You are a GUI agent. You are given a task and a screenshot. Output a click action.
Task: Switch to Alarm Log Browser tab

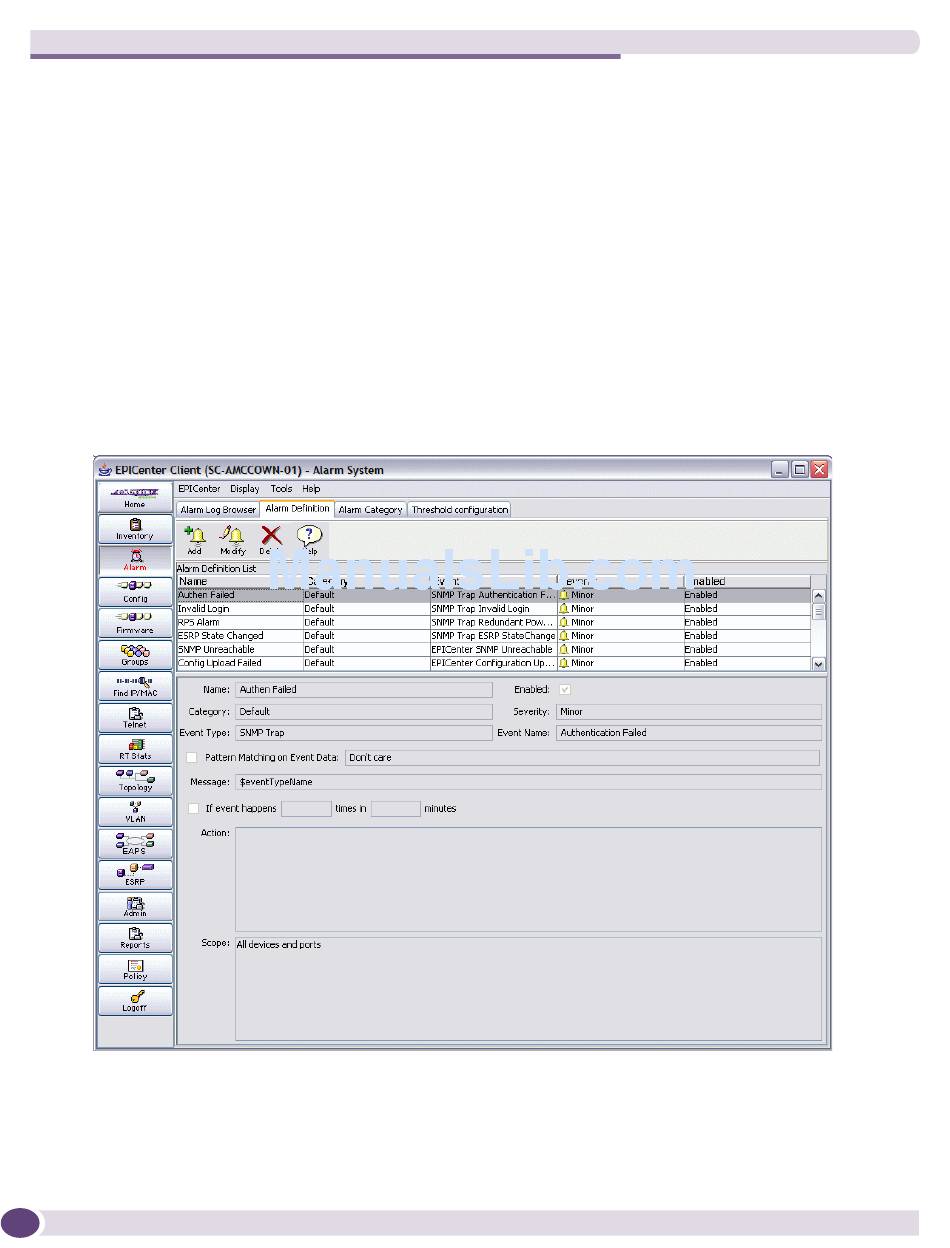218,510
